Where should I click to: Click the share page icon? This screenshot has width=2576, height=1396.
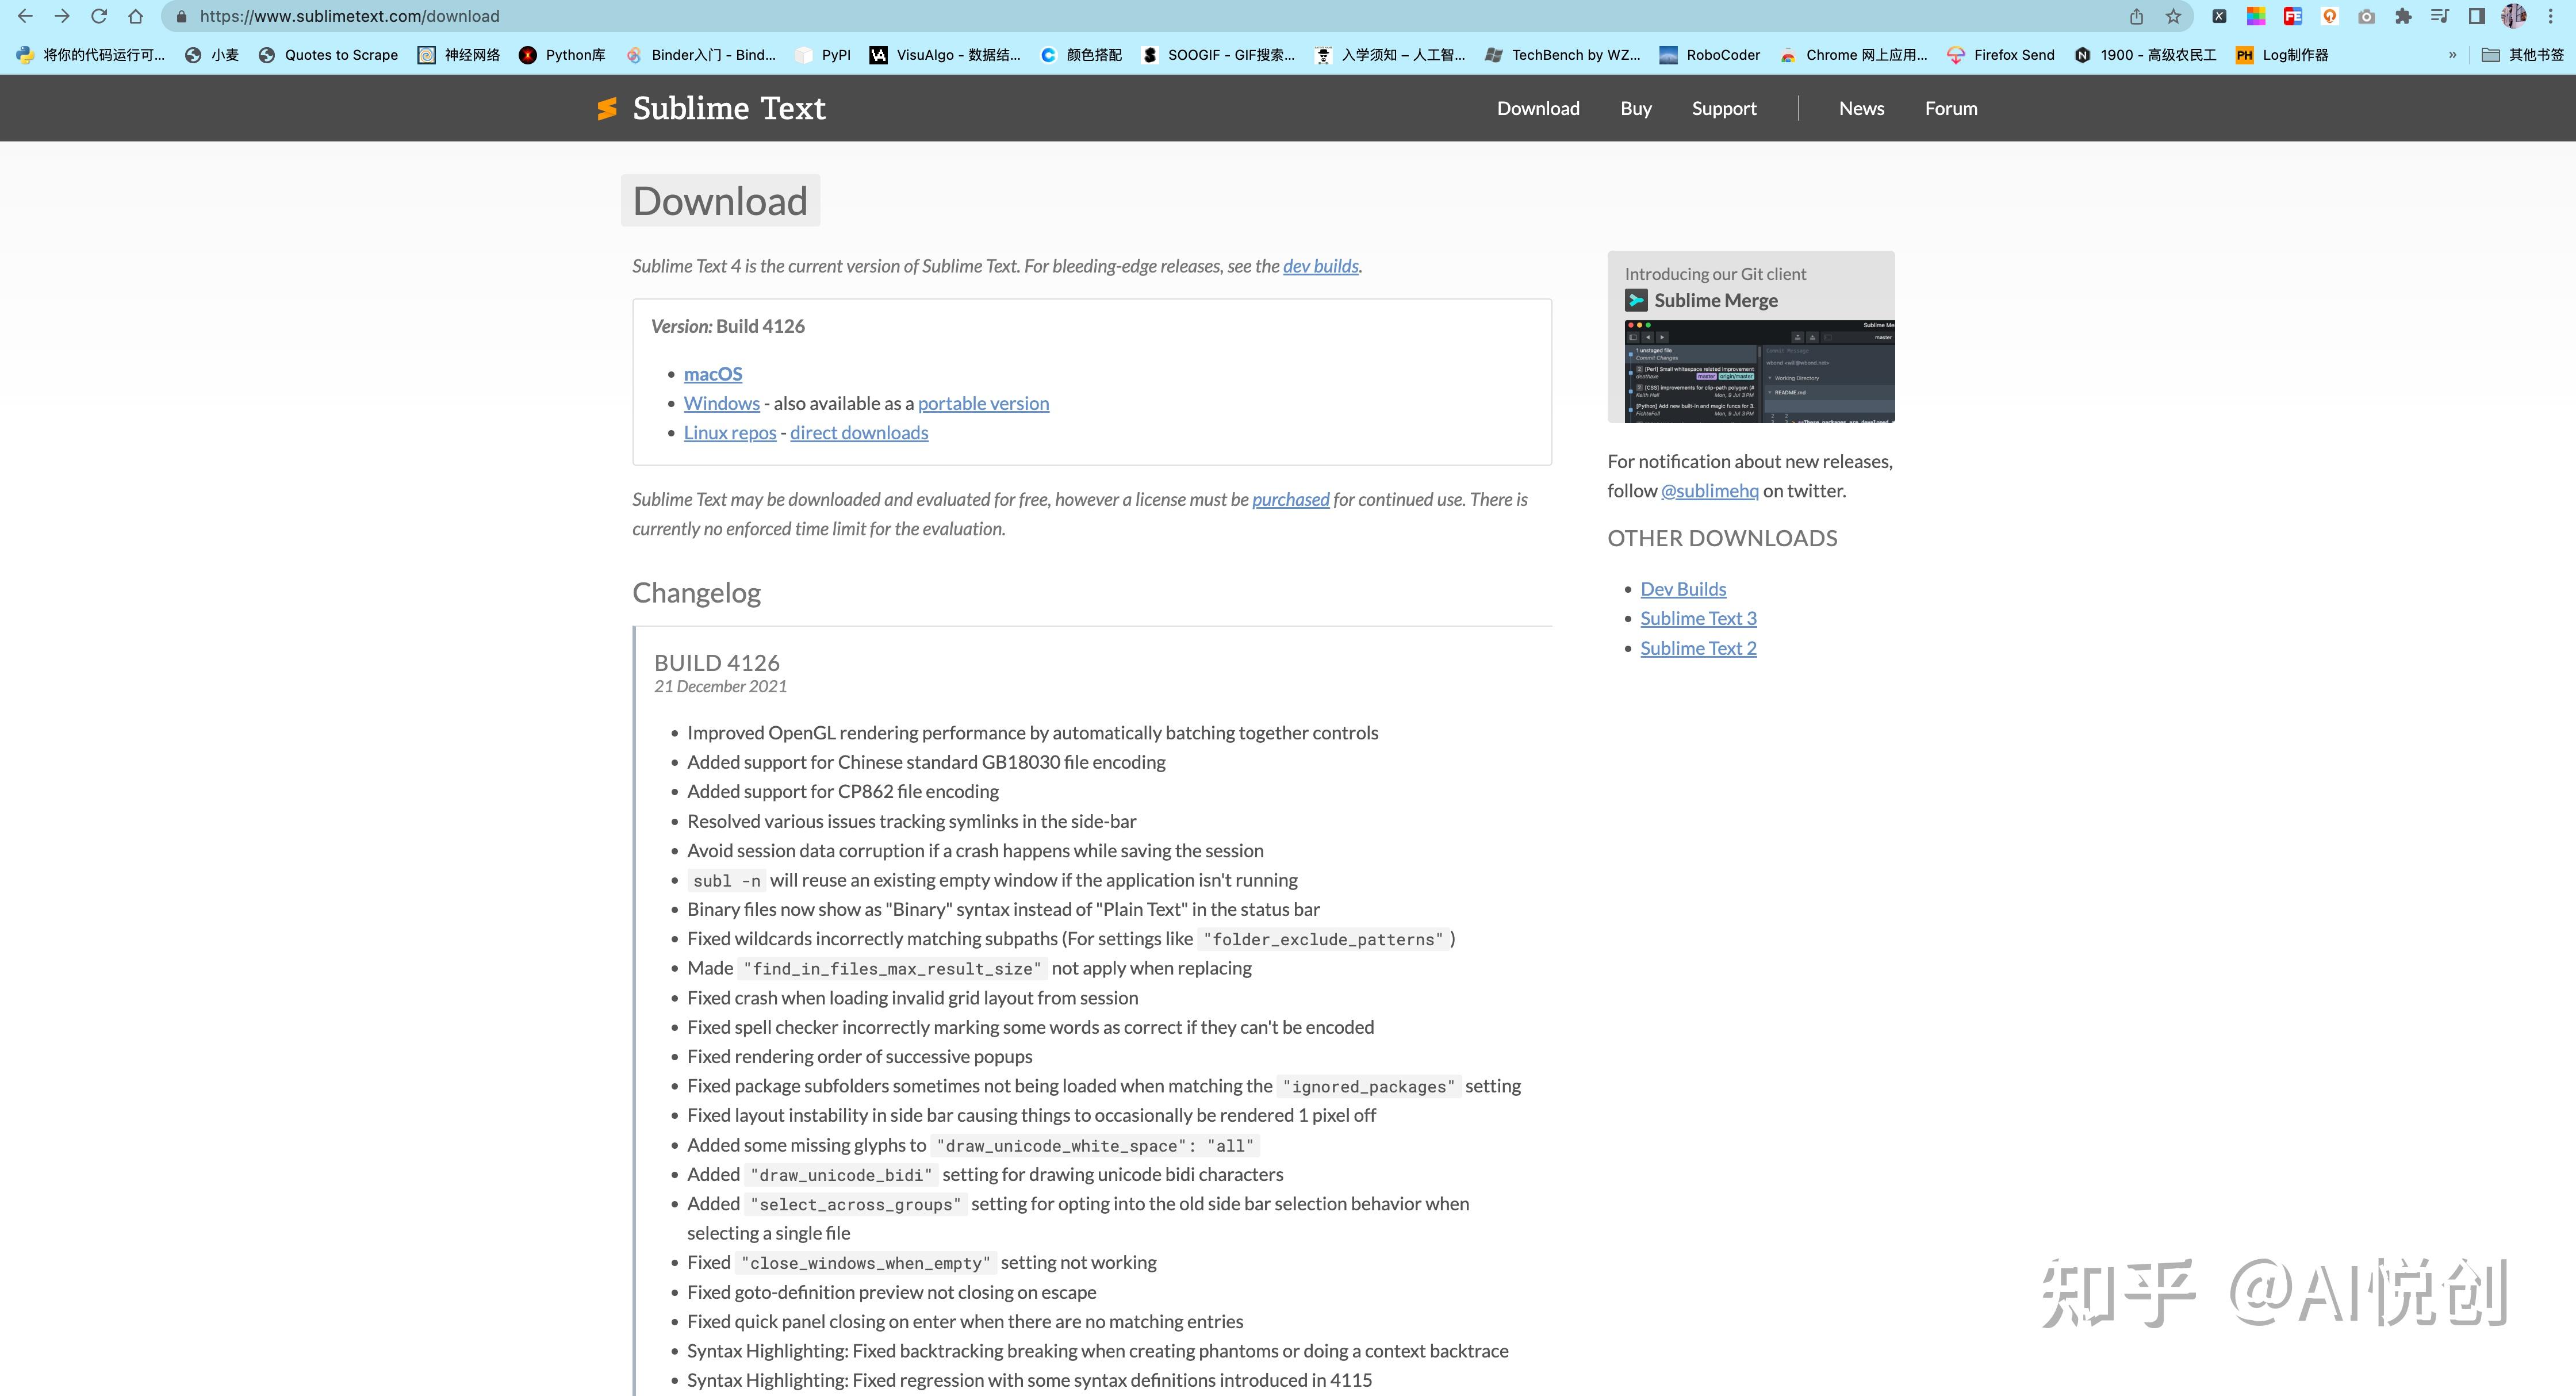[2136, 16]
